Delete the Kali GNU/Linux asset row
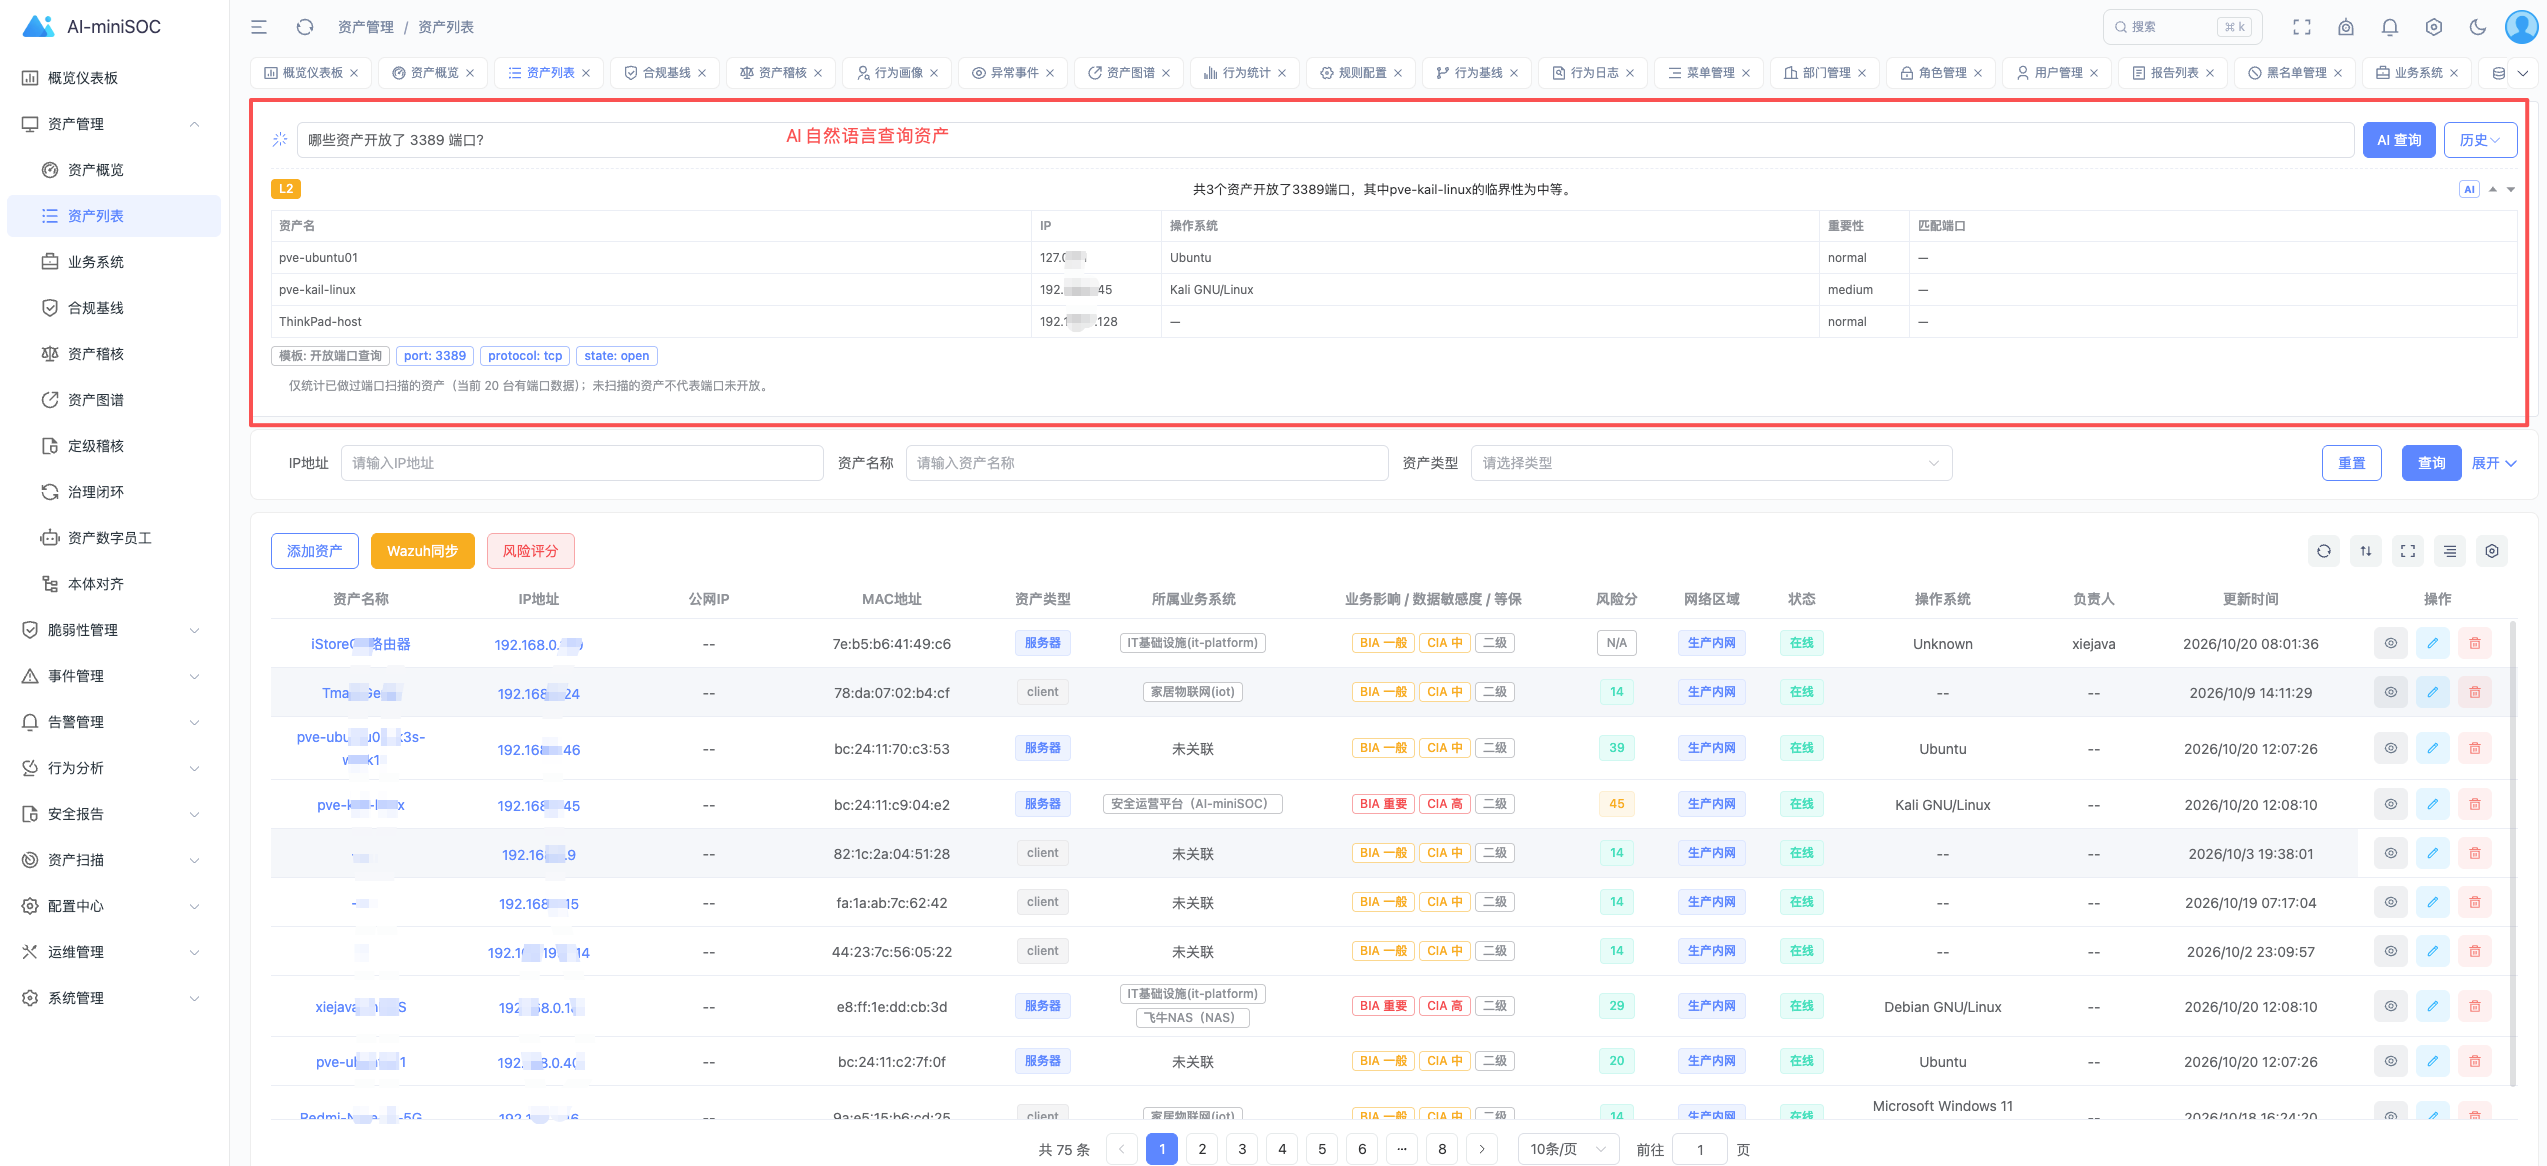This screenshot has height=1166, width=2547. (x=2475, y=804)
